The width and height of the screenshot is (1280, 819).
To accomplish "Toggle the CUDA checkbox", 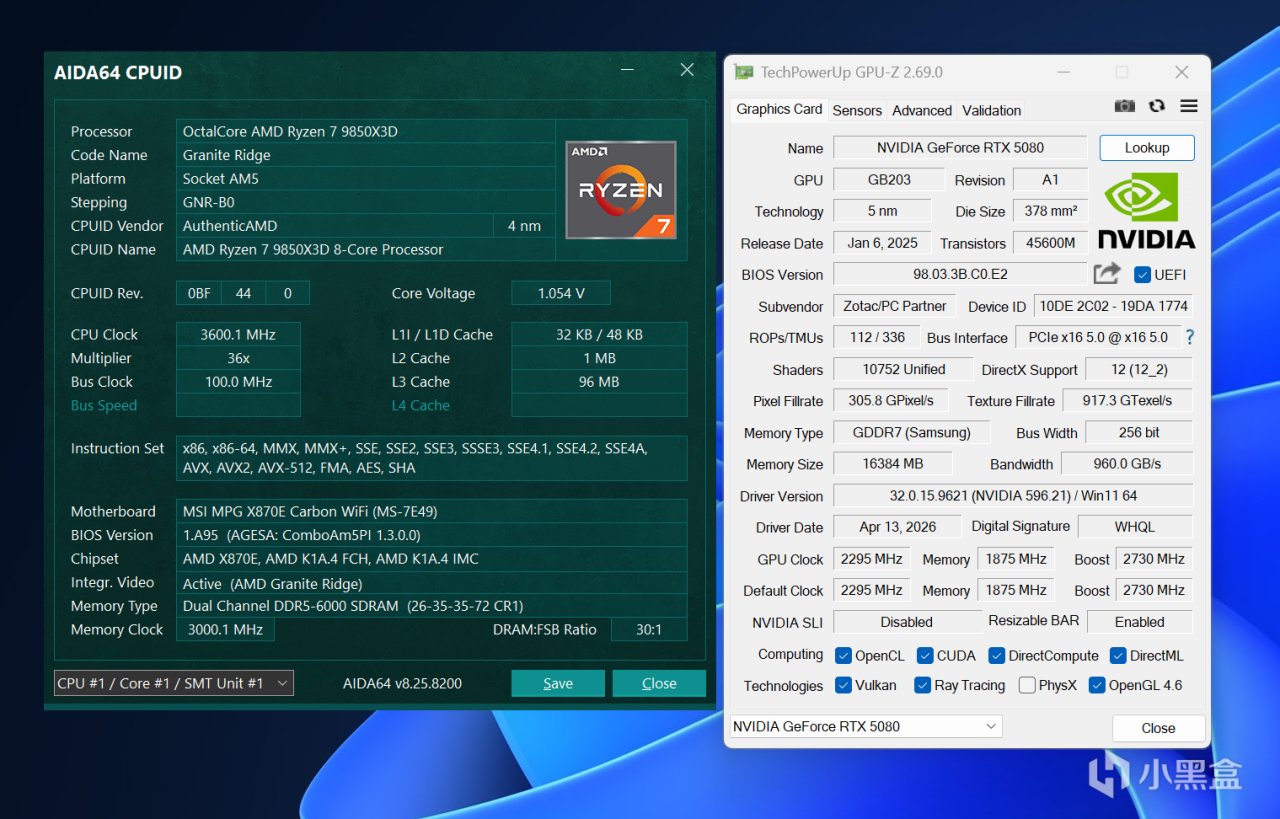I will [925, 656].
